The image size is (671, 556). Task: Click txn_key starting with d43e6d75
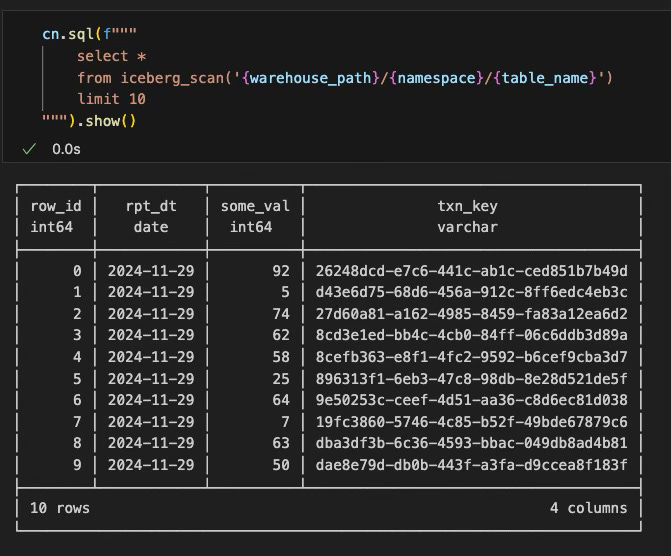click(472, 292)
